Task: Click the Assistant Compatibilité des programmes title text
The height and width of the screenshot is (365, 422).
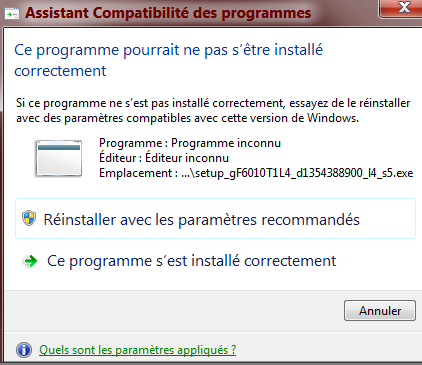Action: pyautogui.click(x=168, y=13)
